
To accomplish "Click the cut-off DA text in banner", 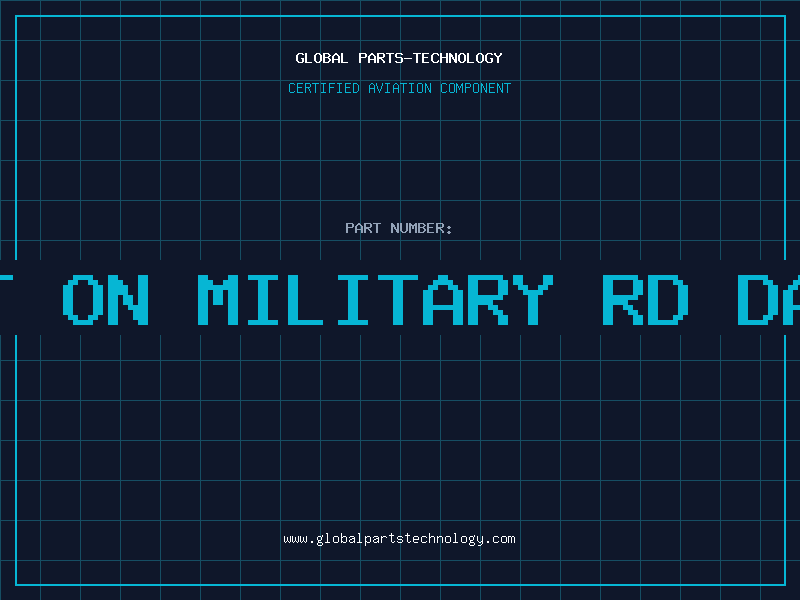I will pyautogui.click(x=768, y=300).
